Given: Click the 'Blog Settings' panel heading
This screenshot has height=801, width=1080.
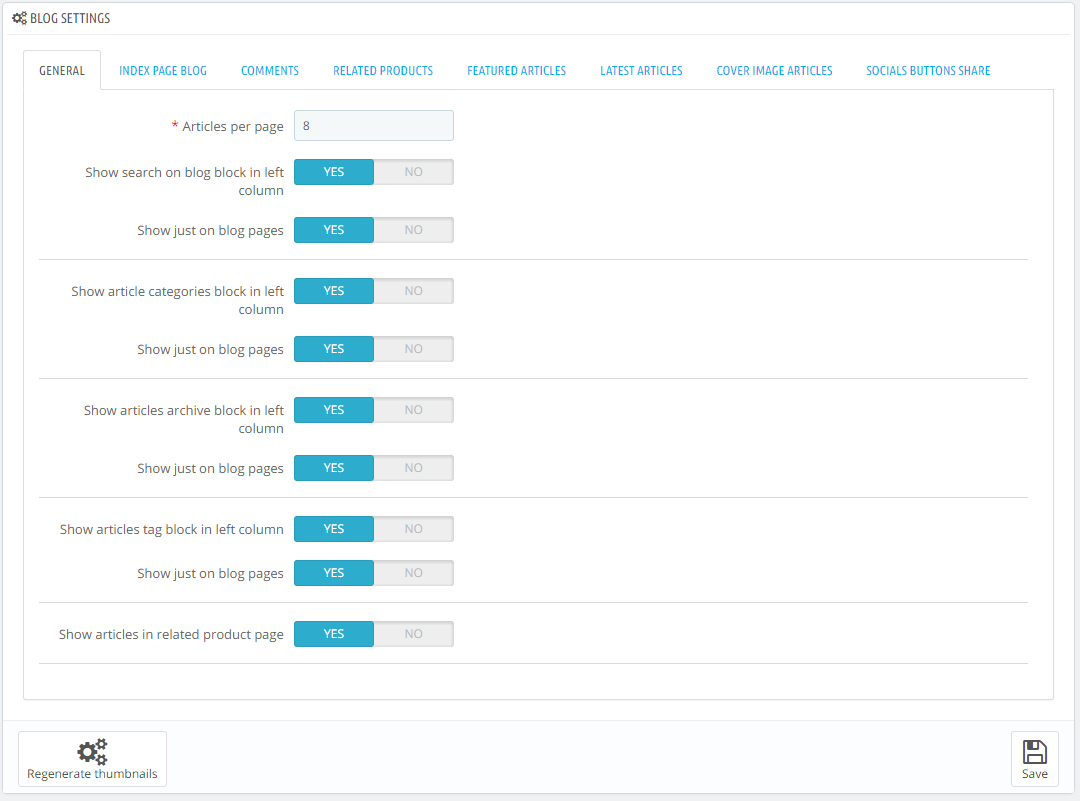Looking at the screenshot, I should 70,19.
